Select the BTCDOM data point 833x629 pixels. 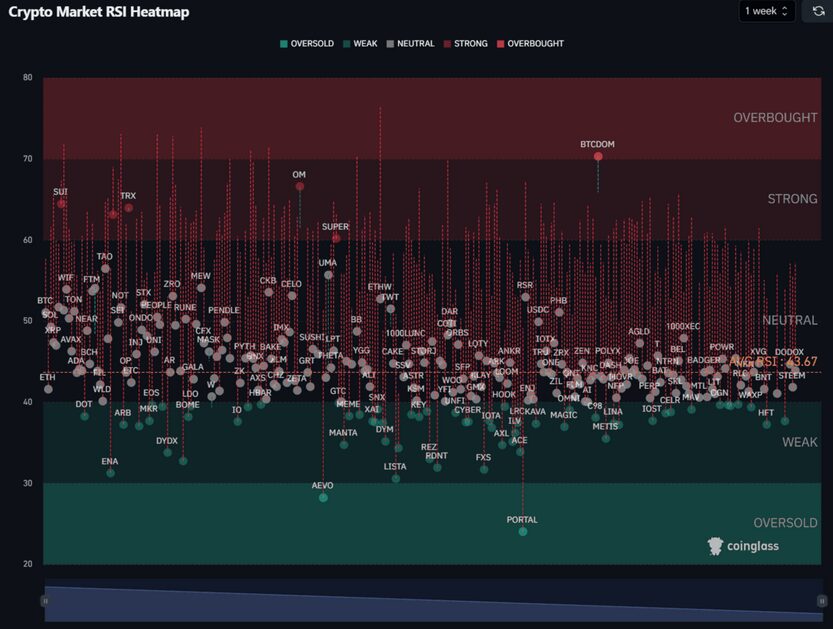point(598,156)
